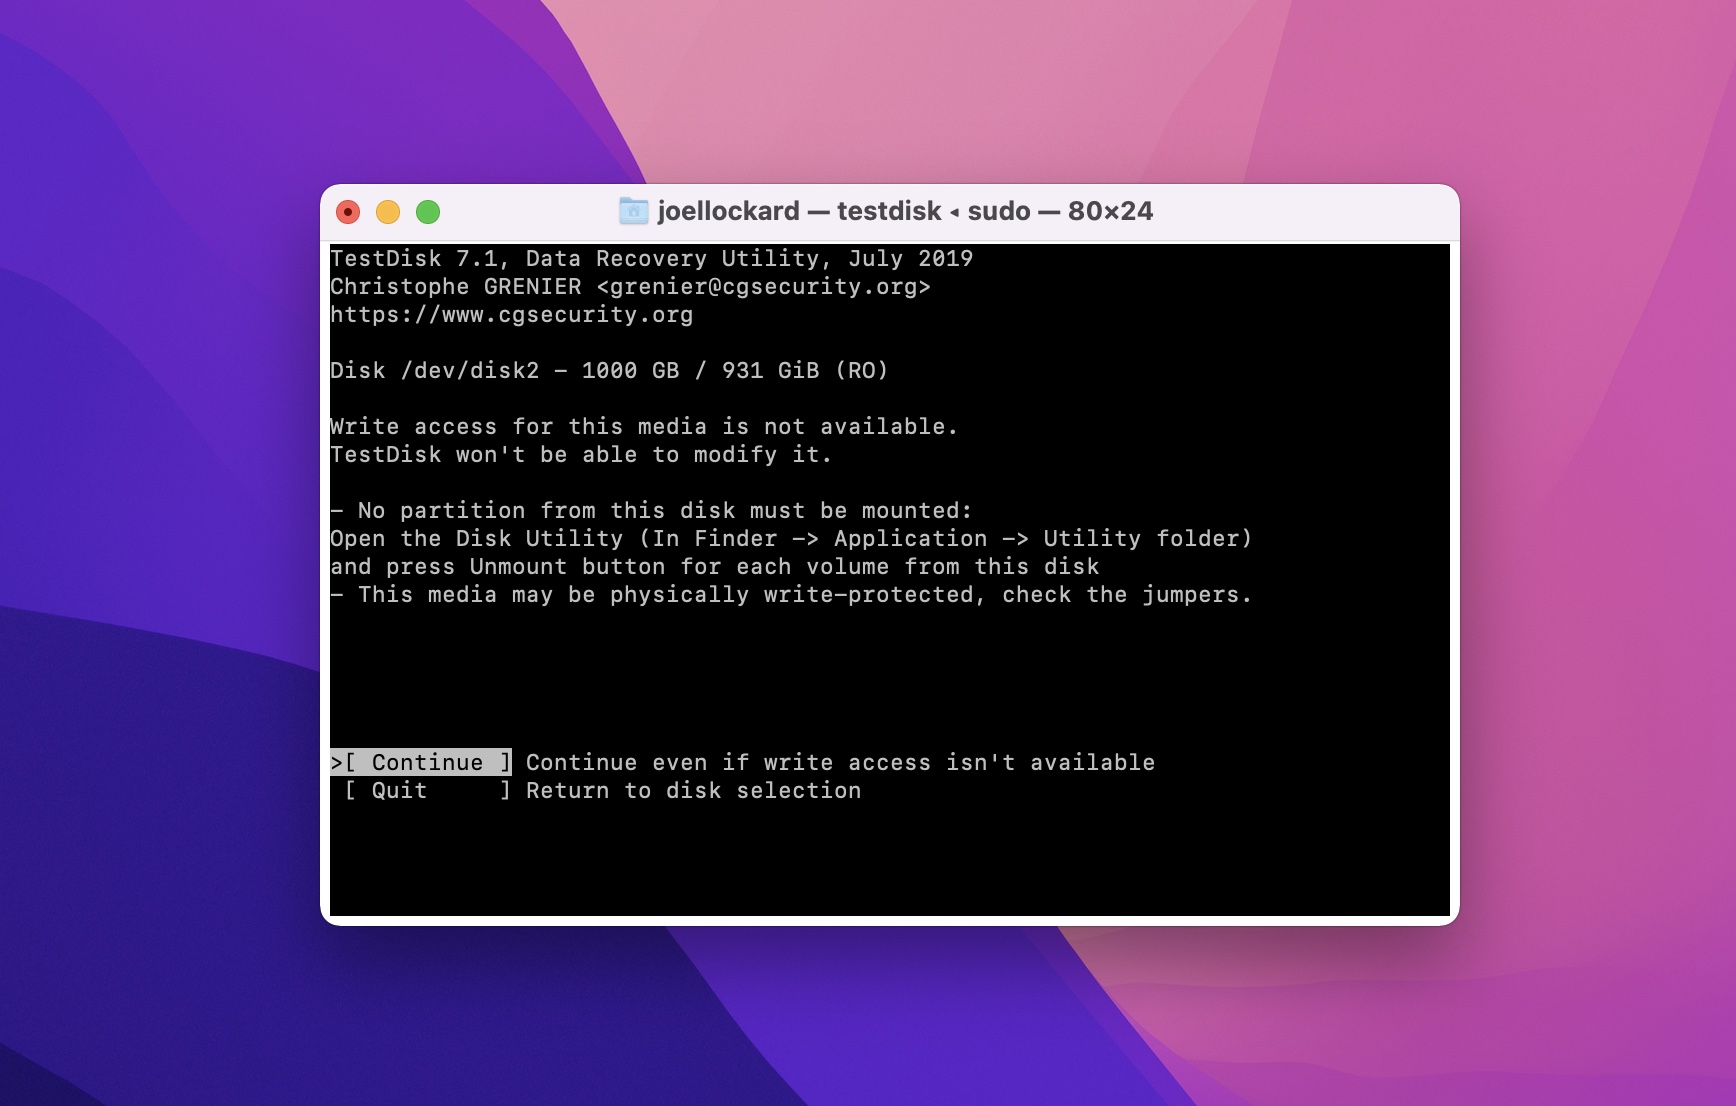
Task: Click the (RO) read-only flag text
Action: click(x=861, y=371)
